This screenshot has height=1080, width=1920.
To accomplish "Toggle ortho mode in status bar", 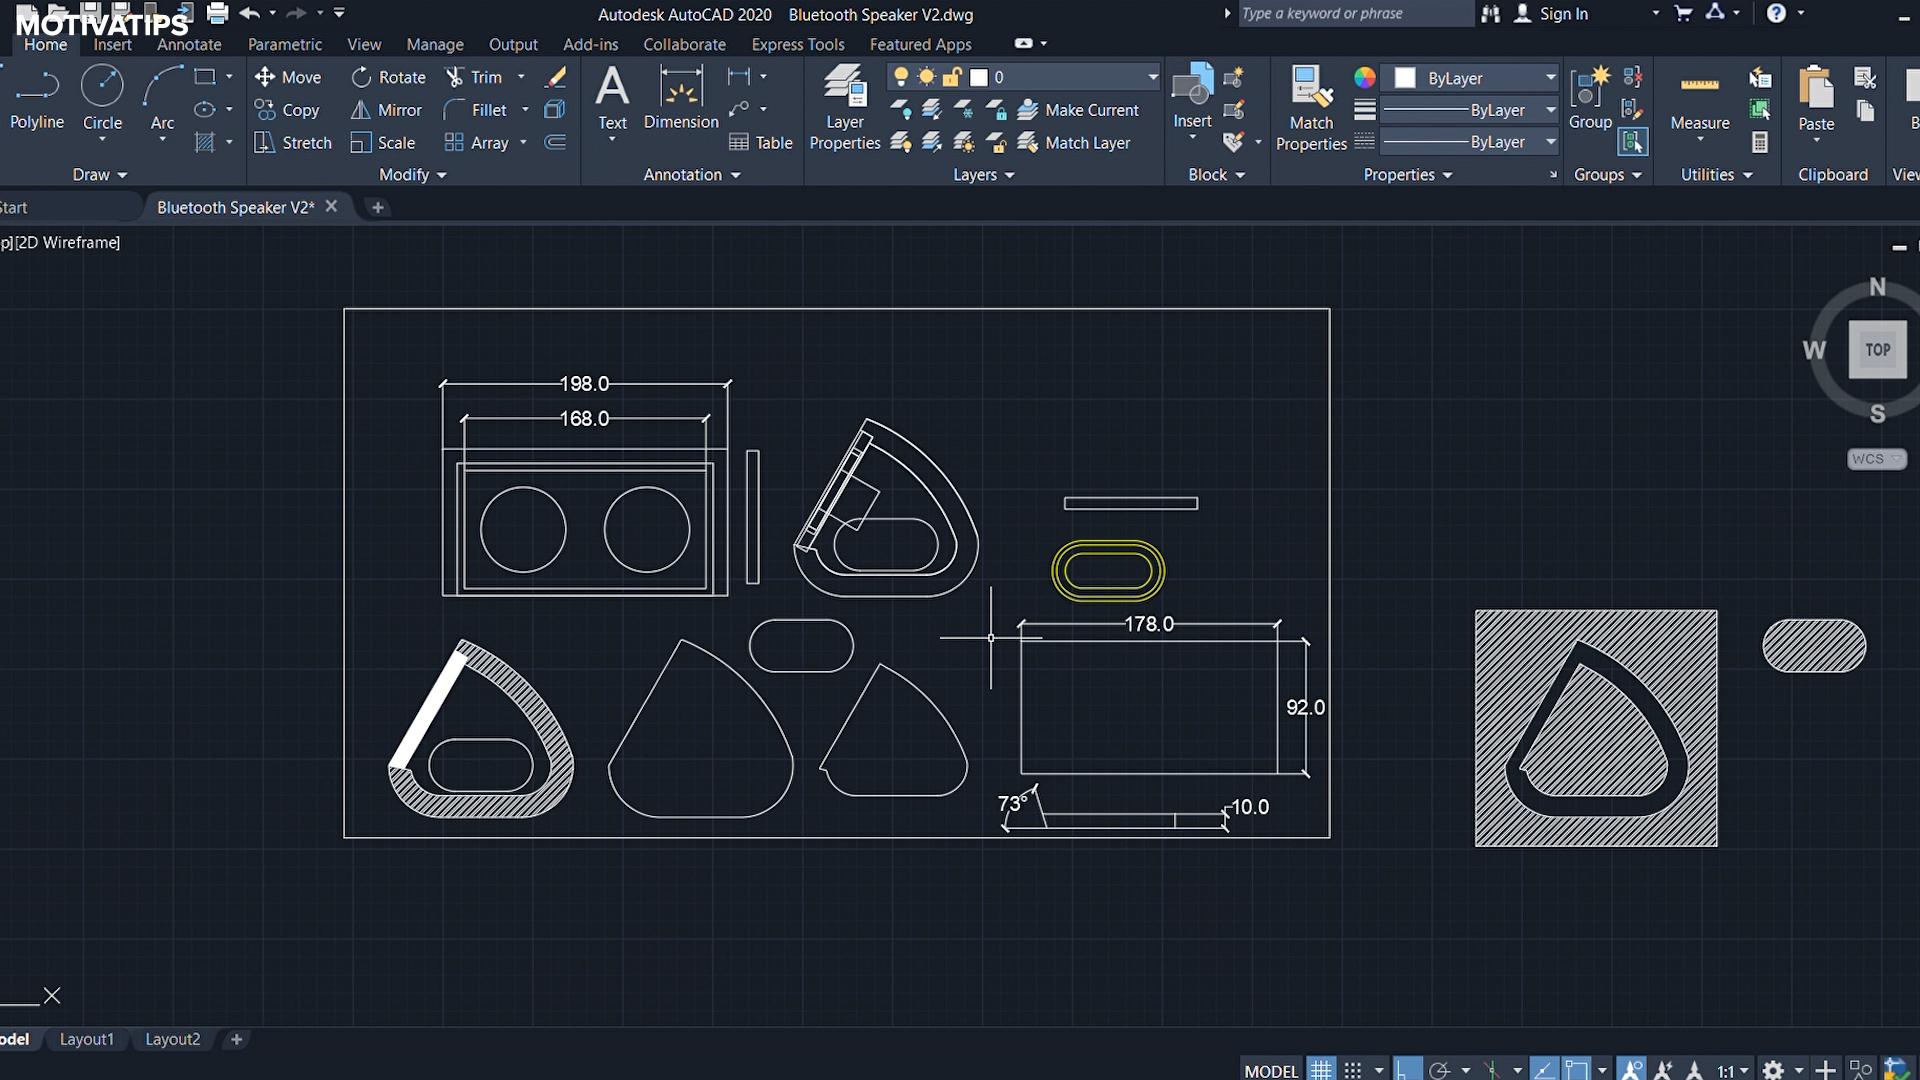I will pyautogui.click(x=1407, y=1070).
